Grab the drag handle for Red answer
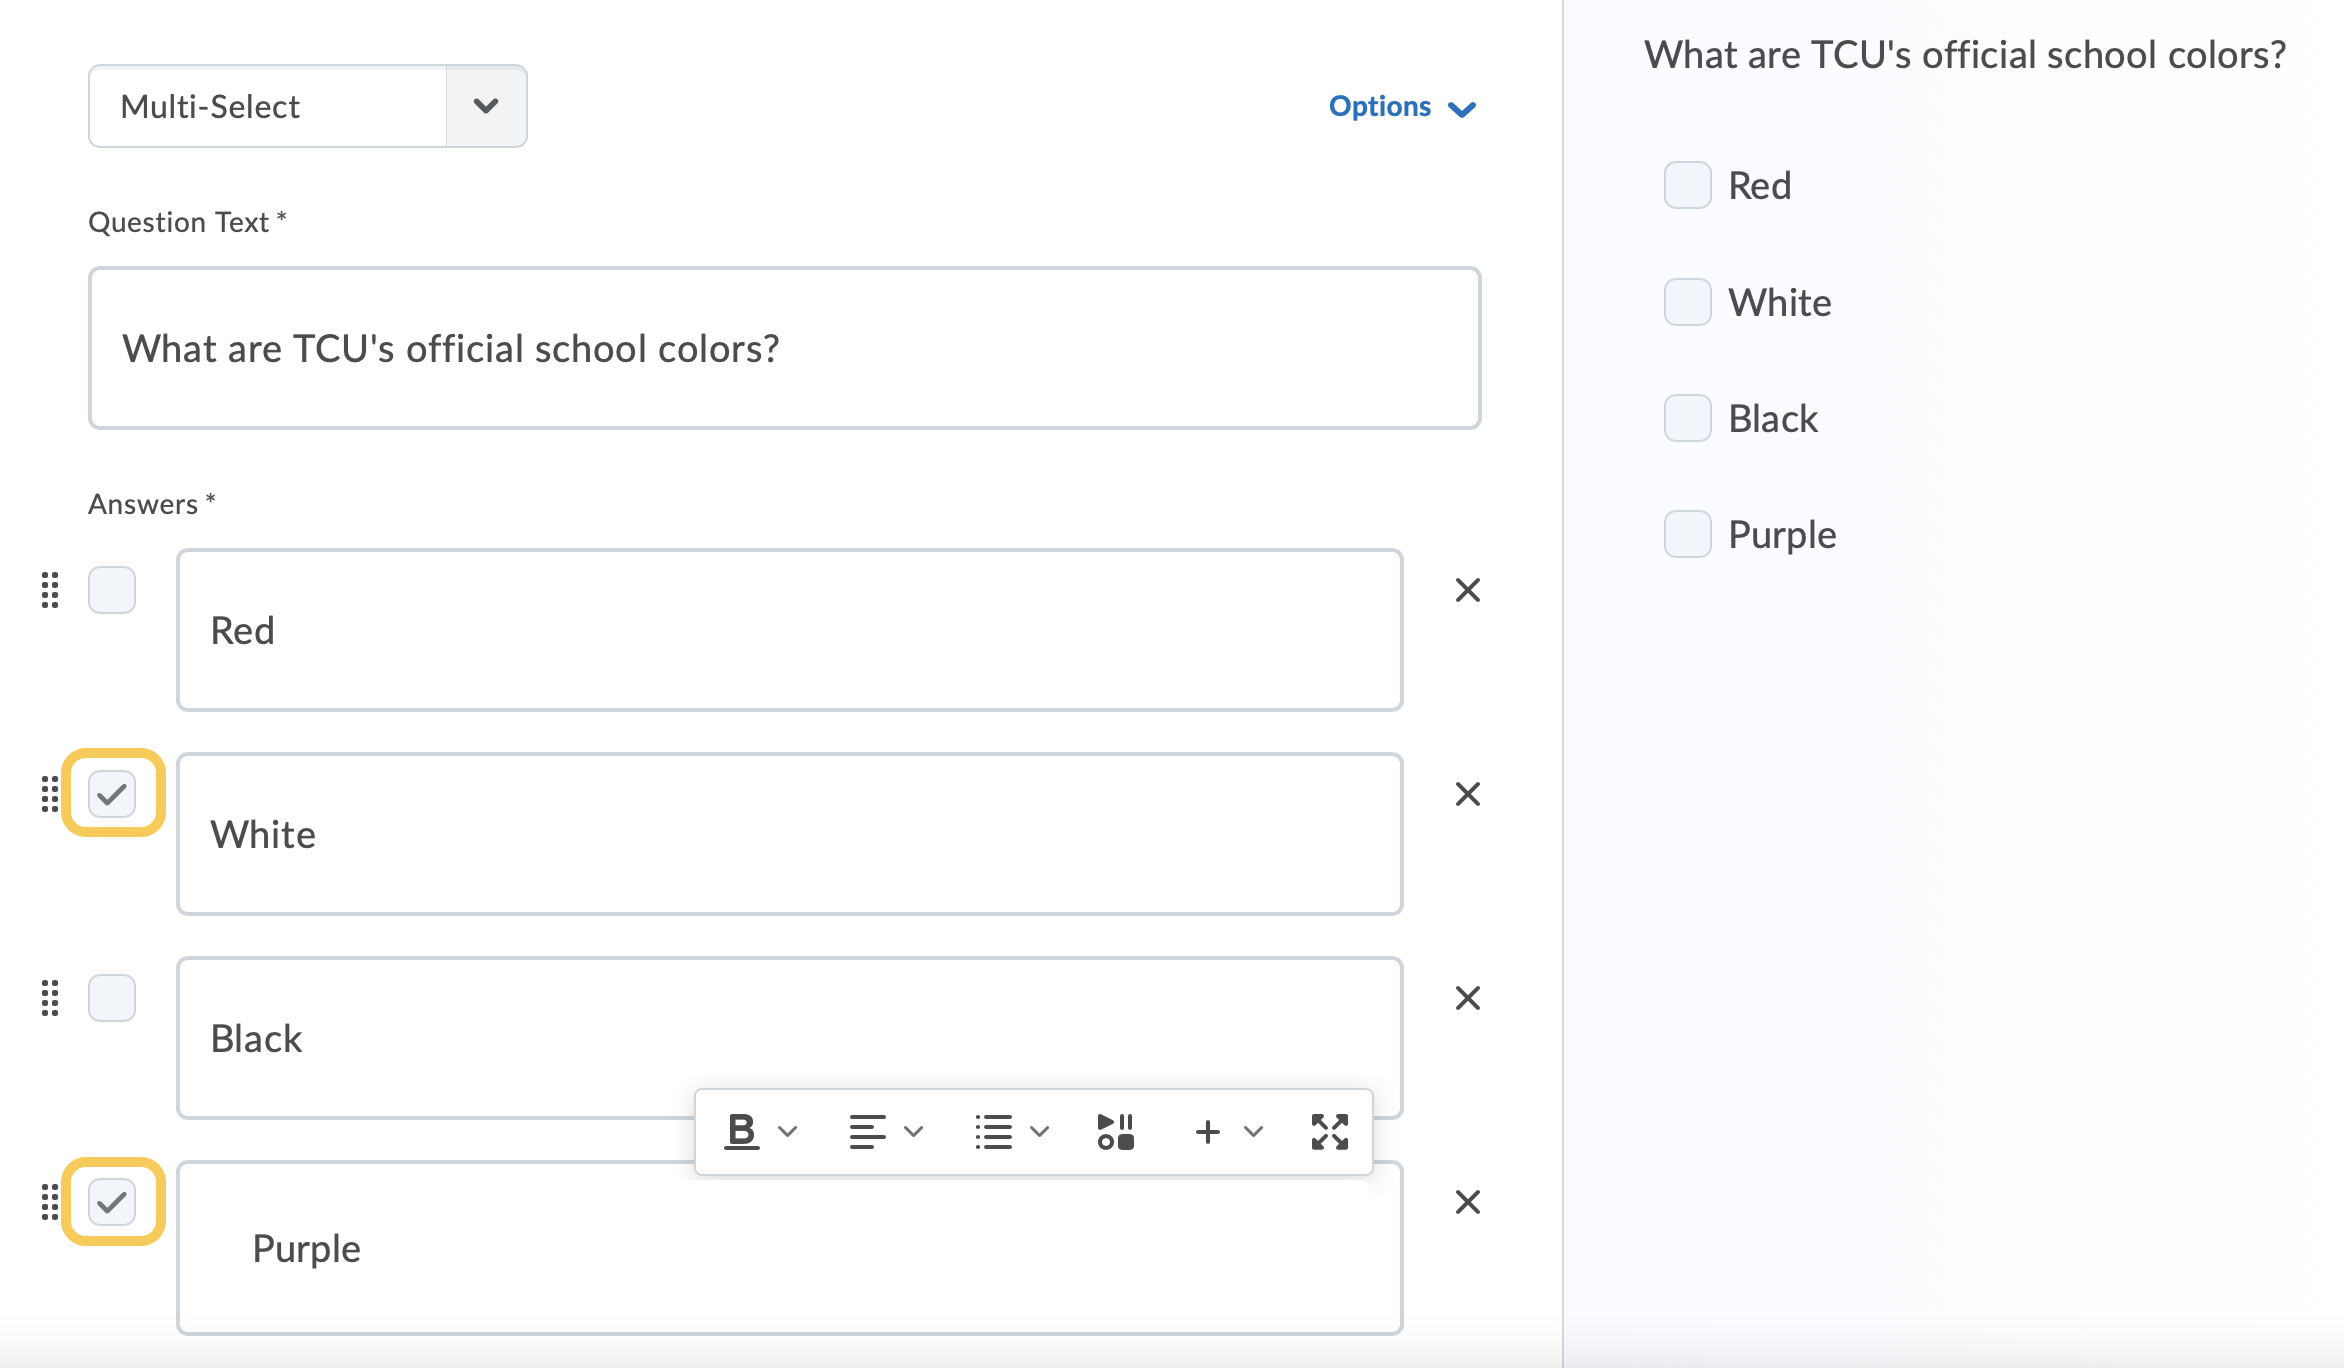This screenshot has width=2344, height=1368. click(50, 590)
